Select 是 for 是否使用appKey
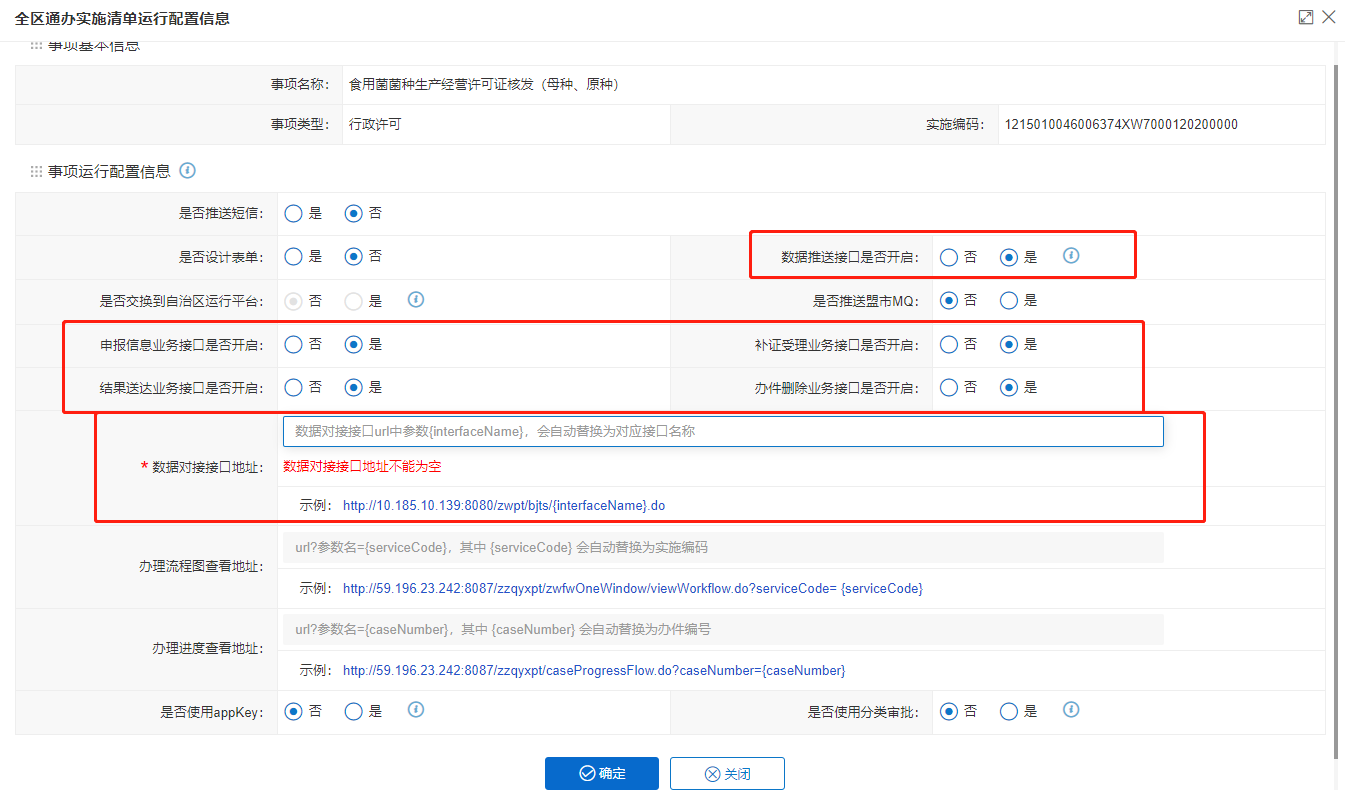 354,711
